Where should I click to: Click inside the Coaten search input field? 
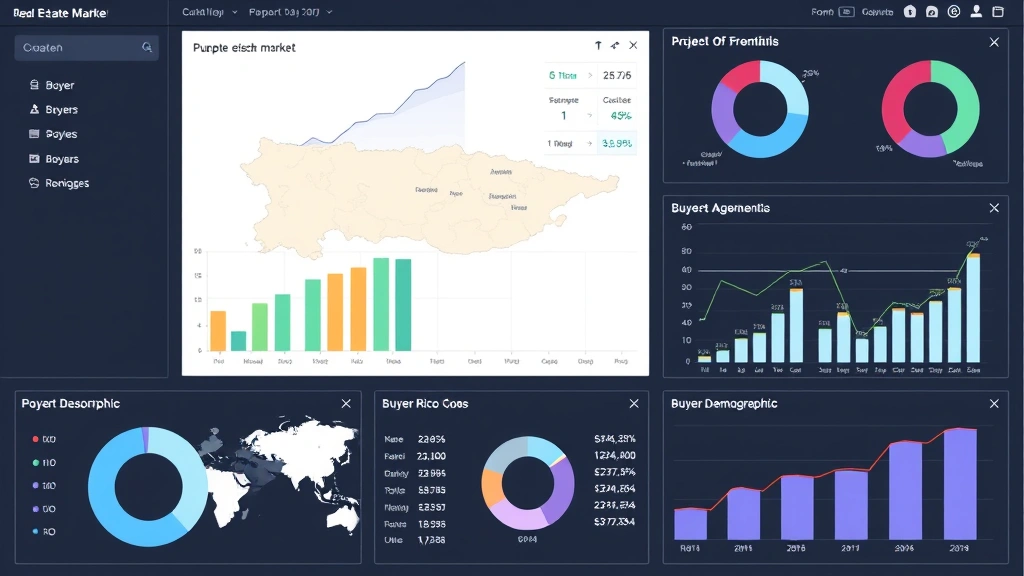click(x=75, y=47)
